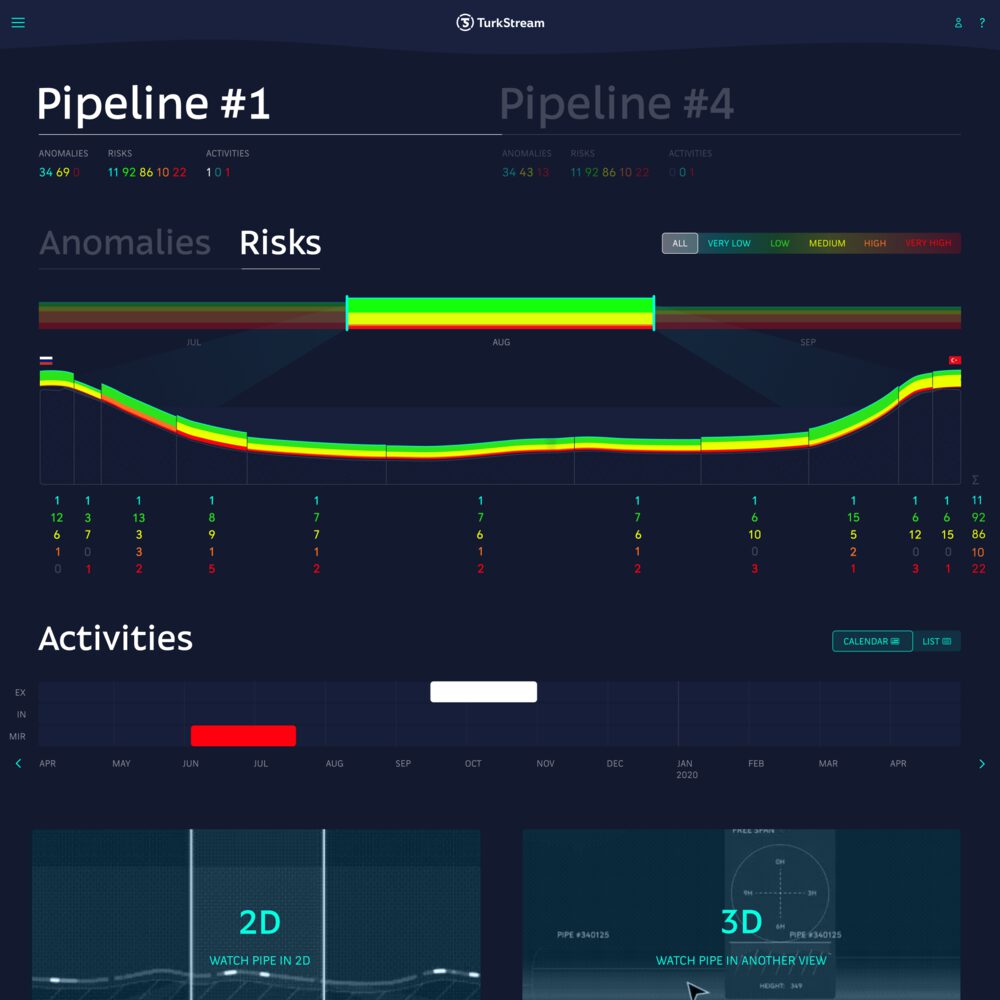Click the help question mark icon
Screen dimensions: 1000x1000
pyautogui.click(x=982, y=23)
